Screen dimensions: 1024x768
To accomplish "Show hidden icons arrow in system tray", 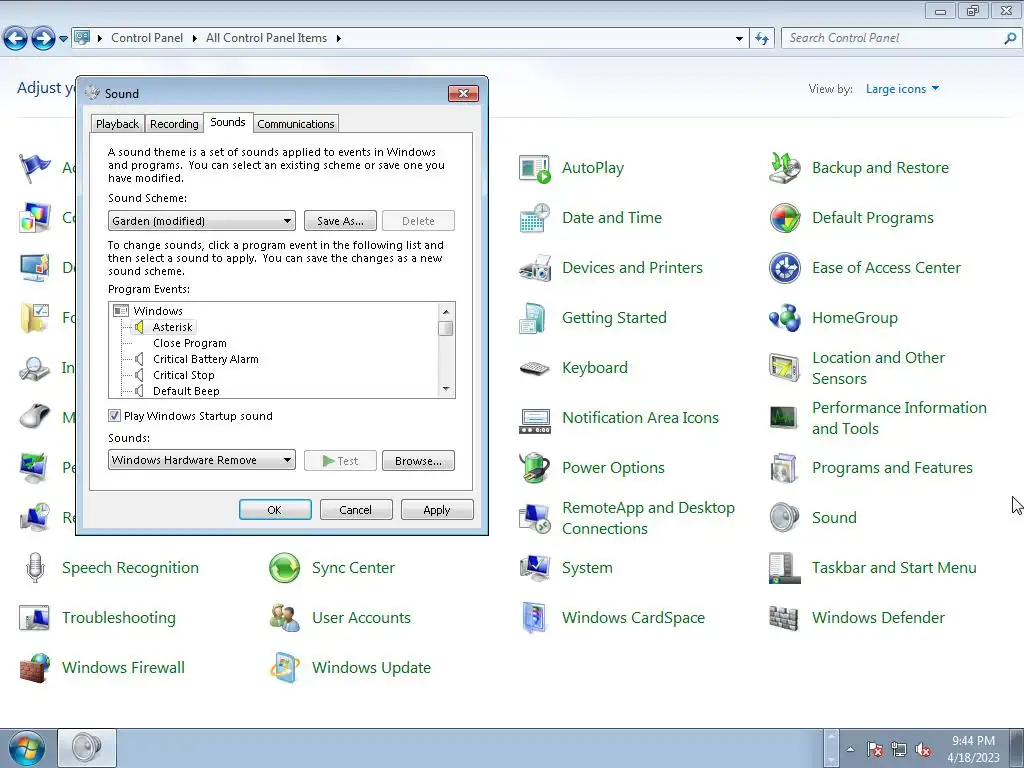I will (x=850, y=749).
